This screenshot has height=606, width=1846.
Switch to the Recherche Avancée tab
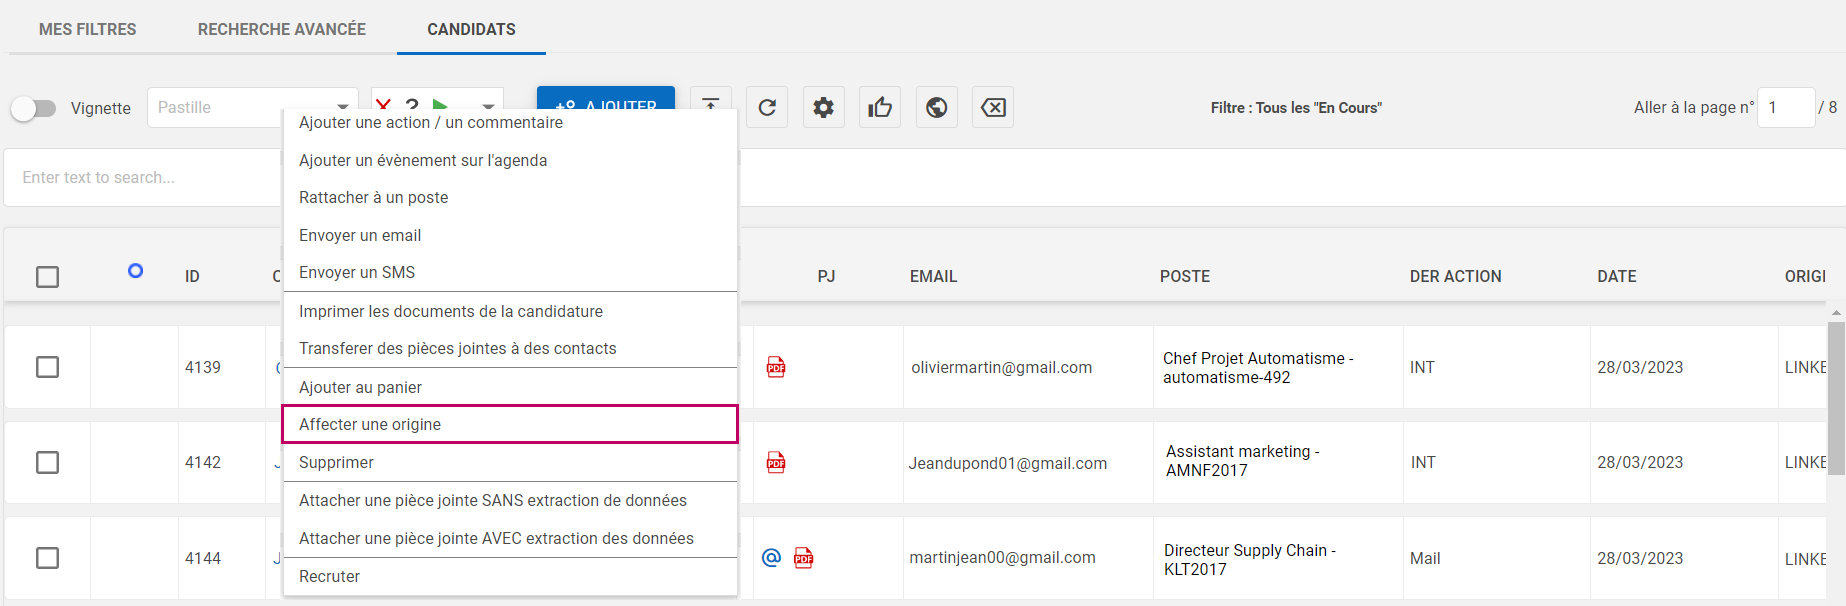point(281,29)
